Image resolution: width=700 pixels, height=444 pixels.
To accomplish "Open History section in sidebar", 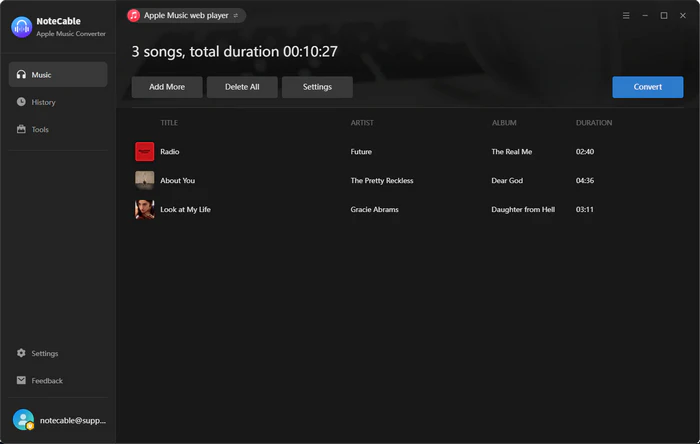I will pos(43,102).
